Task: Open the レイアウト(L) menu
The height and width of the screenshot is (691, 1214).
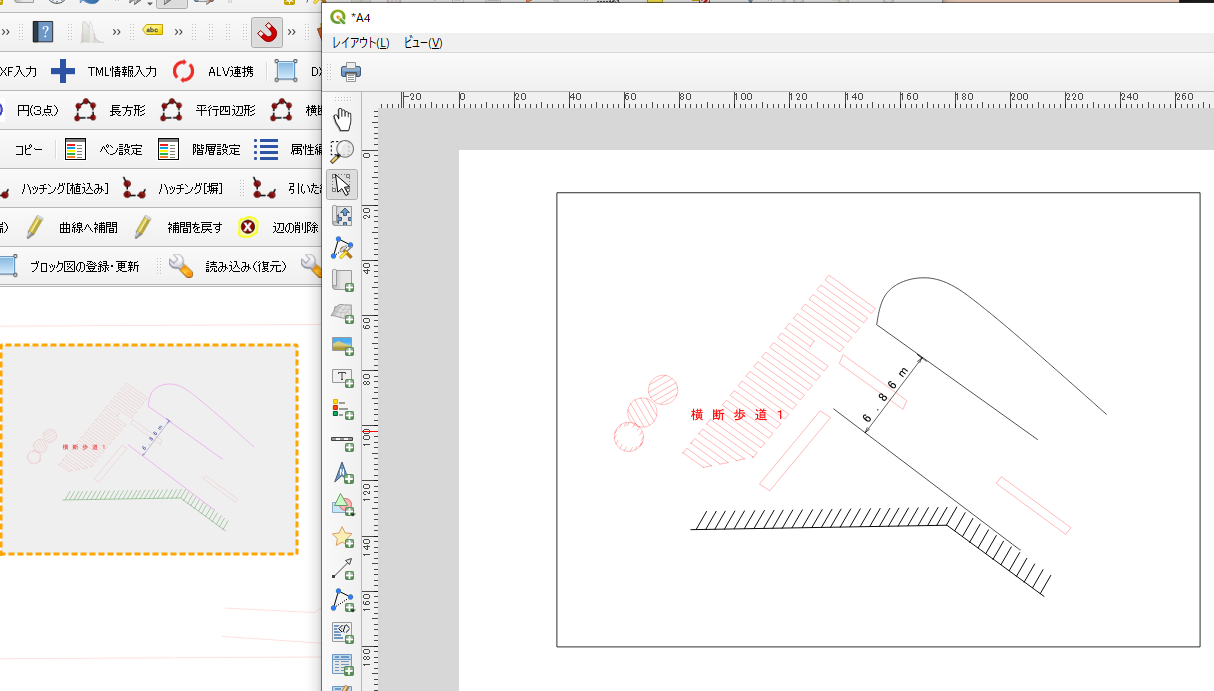Action: [360, 43]
